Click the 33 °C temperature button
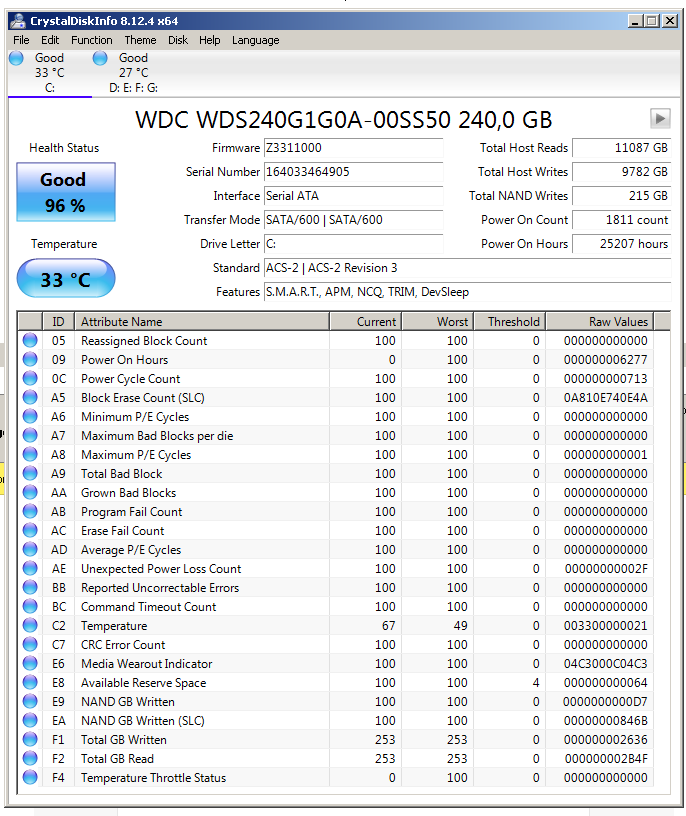Screen dimensions: 686x816 pos(66,278)
